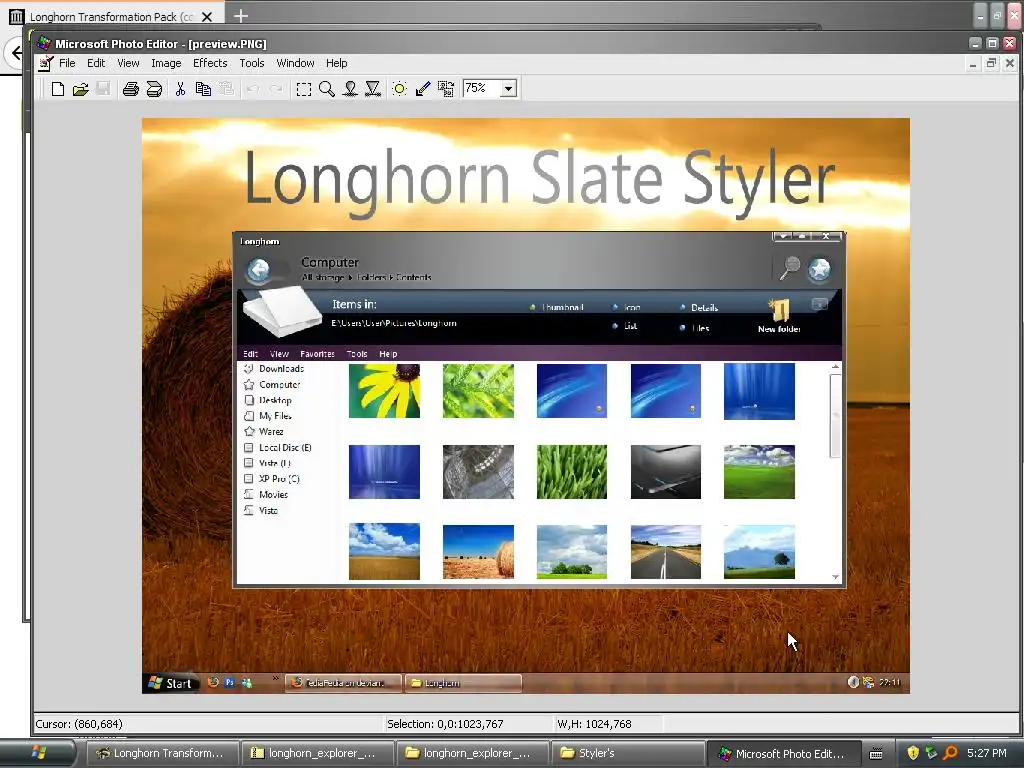This screenshot has width=1024, height=768.
Task: Open a new browser tab with plus
Action: pyautogui.click(x=240, y=16)
